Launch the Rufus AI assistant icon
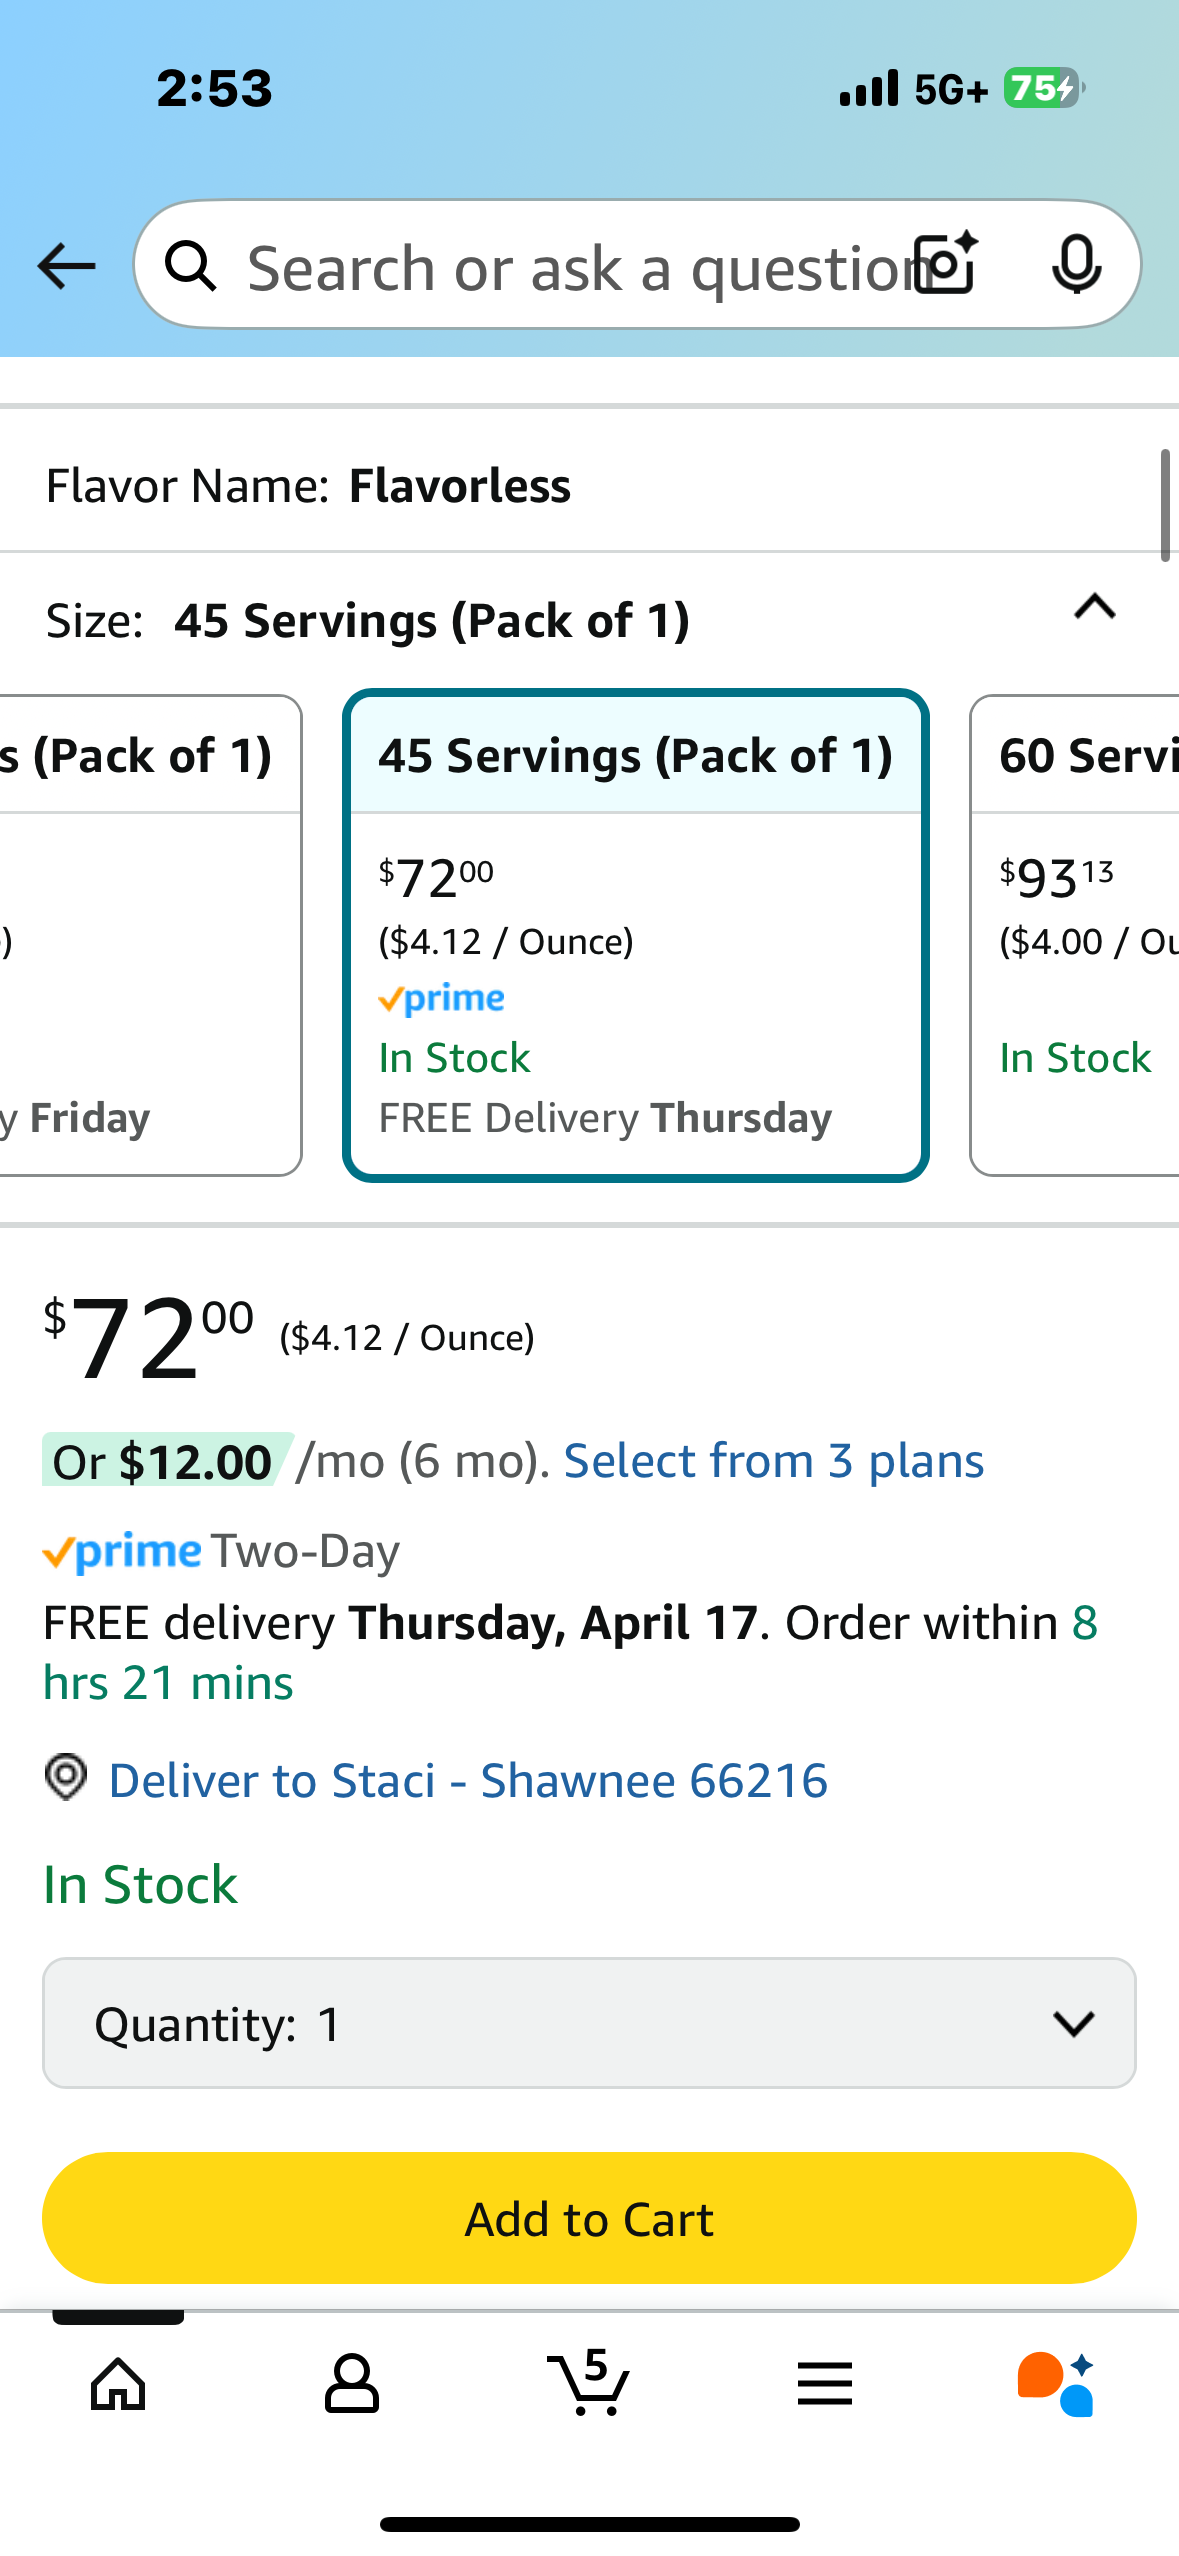Image resolution: width=1179 pixels, height=2556 pixels. click(1056, 2383)
